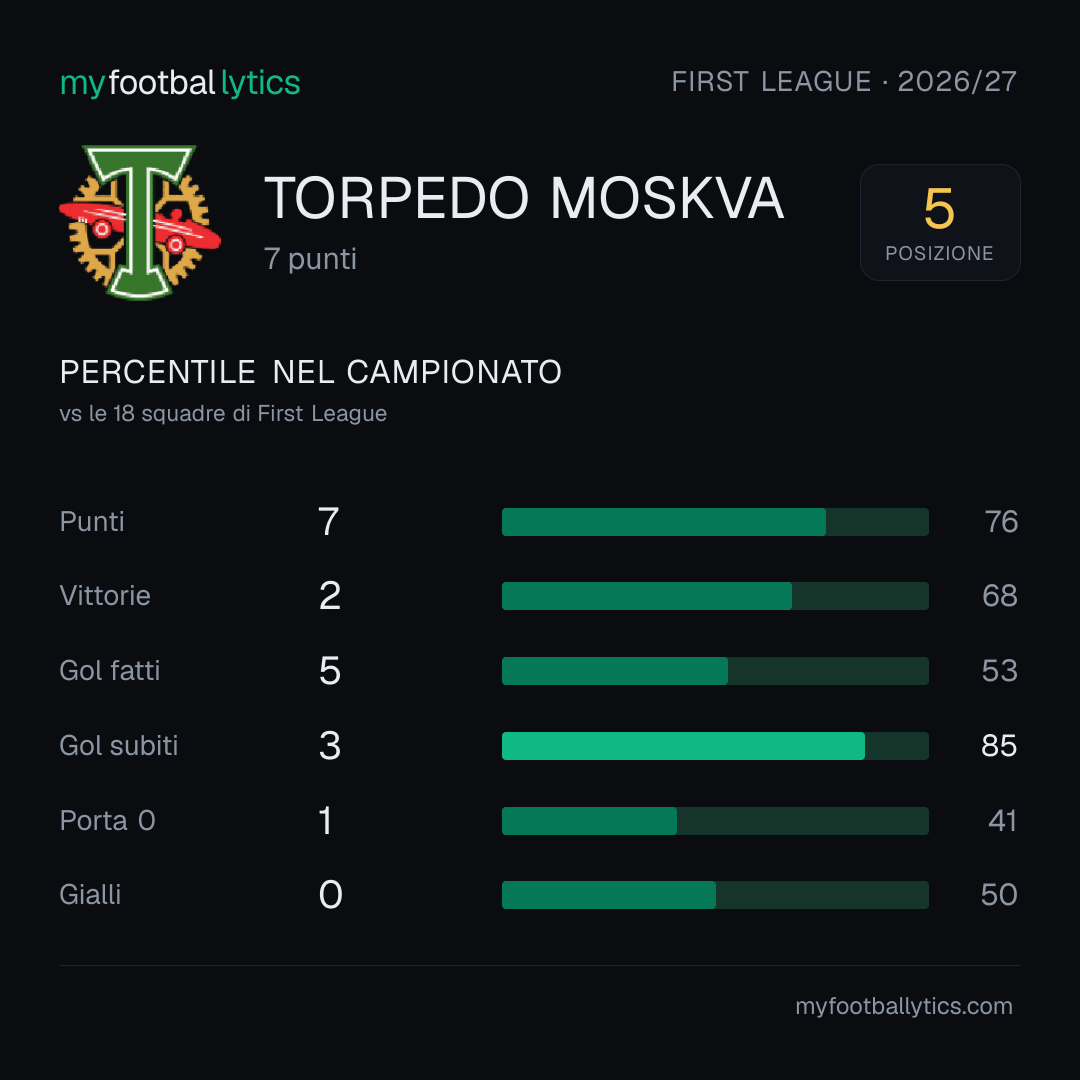The image size is (1080, 1080).
Task: Open the myfootballytics logo
Action: [x=180, y=83]
